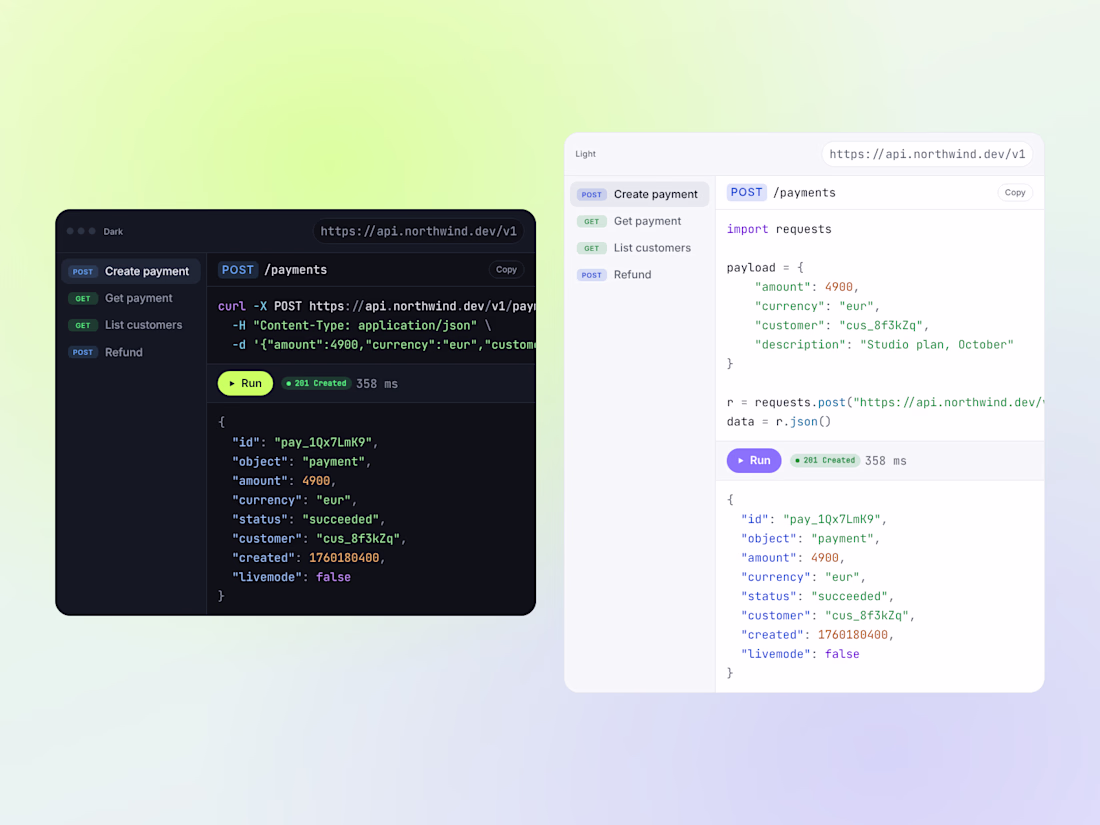This screenshot has width=1100, height=825.
Task: Click the 1760180400 created value in Dark window
Action: point(344,558)
